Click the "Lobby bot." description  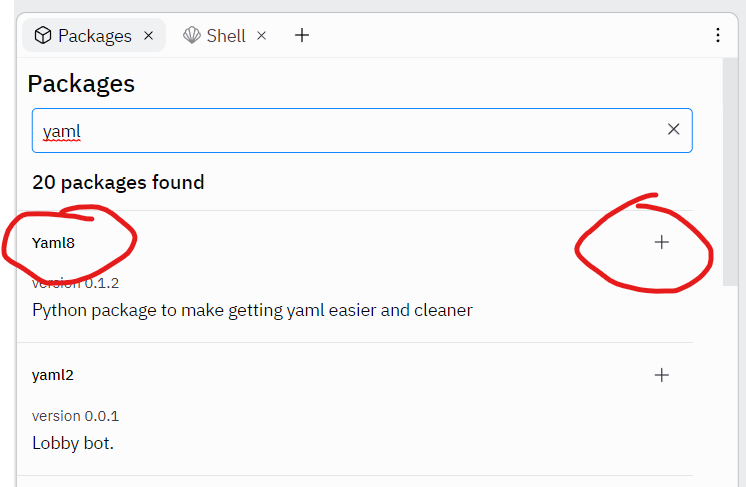coord(73,442)
